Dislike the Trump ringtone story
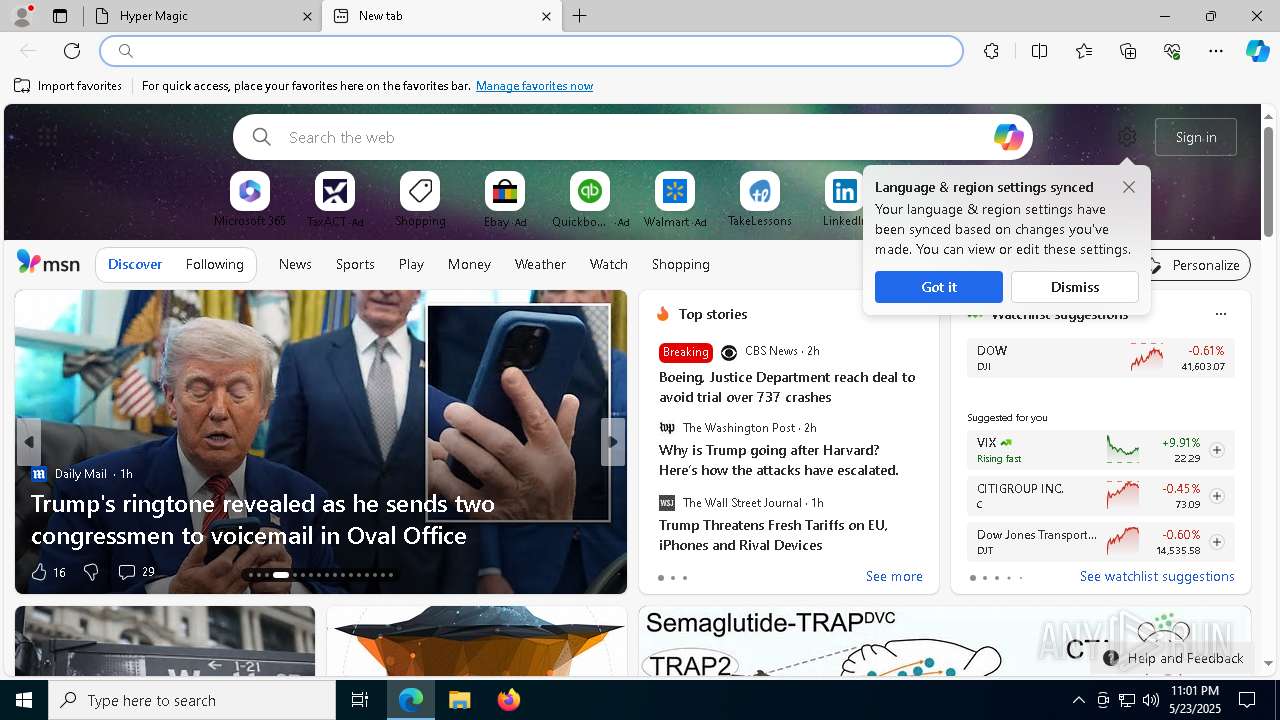This screenshot has height=720, width=1280. pos(91,572)
